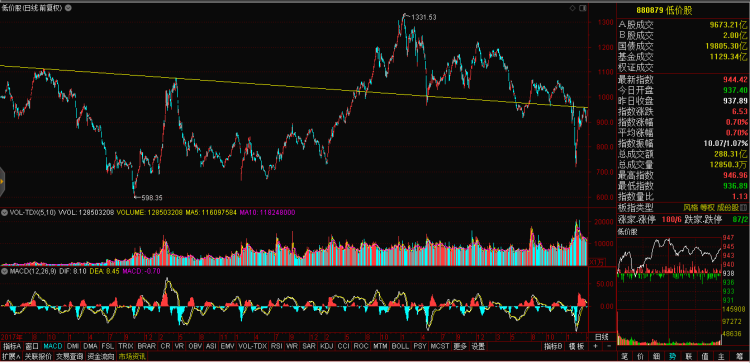Screen dimensions: 750x363
Task: Activate the ROC indicator
Action: coord(361,346)
